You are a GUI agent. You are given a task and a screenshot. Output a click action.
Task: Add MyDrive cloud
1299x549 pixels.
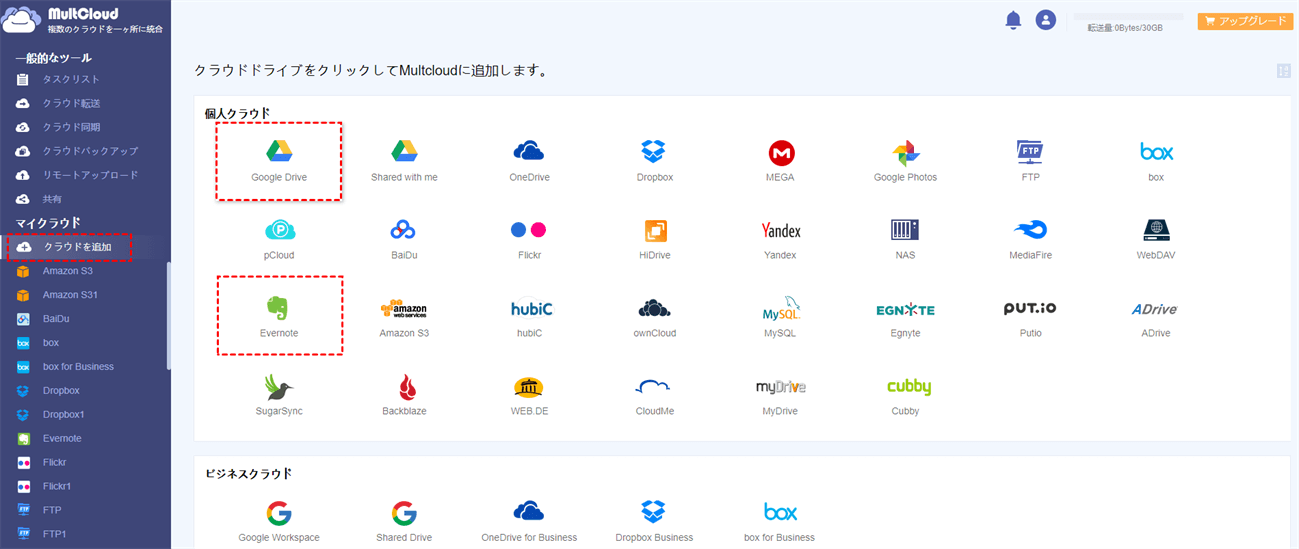tap(780, 394)
